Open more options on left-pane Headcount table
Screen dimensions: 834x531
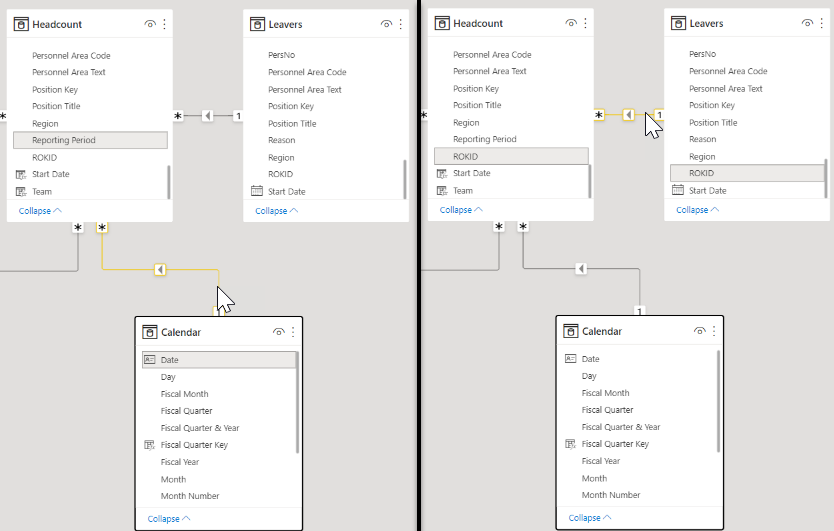coord(164,24)
